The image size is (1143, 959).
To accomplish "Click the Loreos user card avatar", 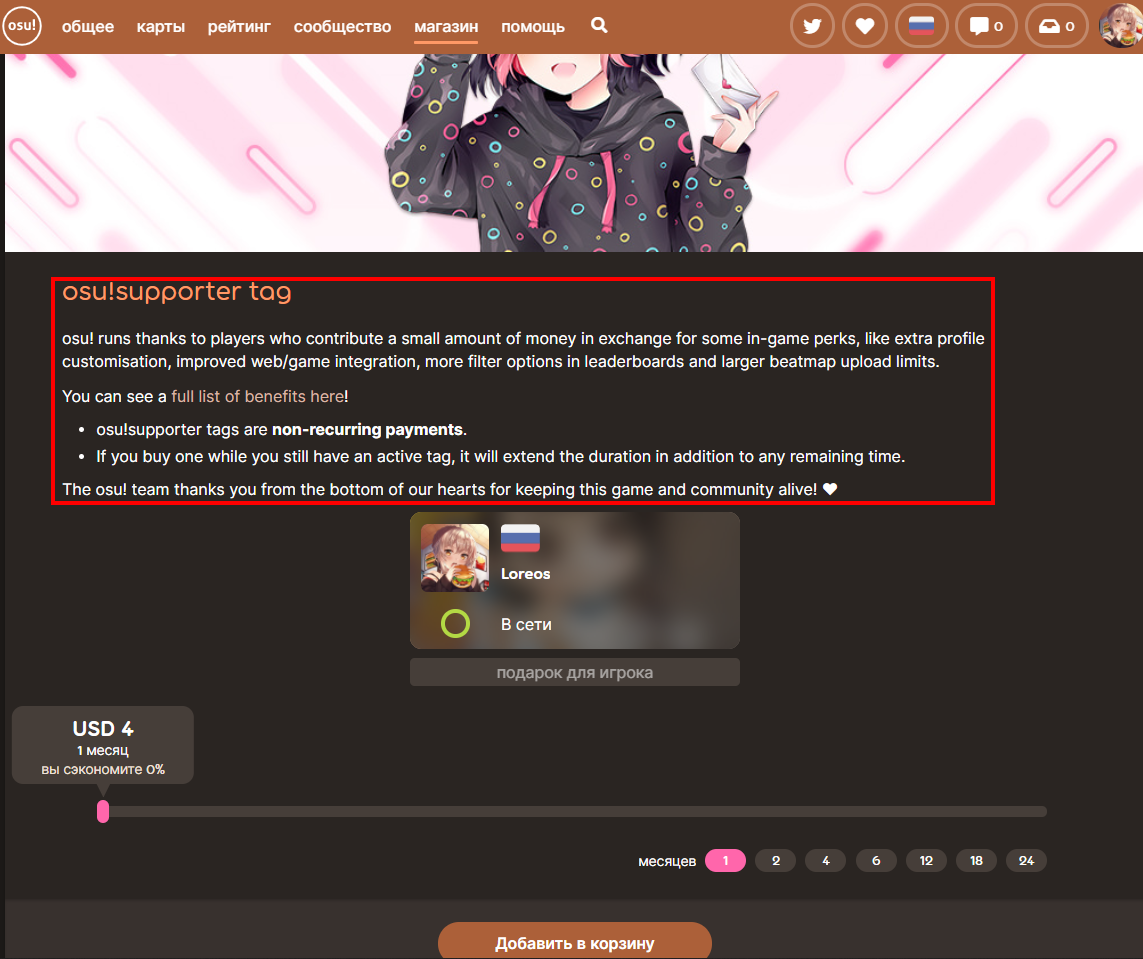I will (455, 557).
